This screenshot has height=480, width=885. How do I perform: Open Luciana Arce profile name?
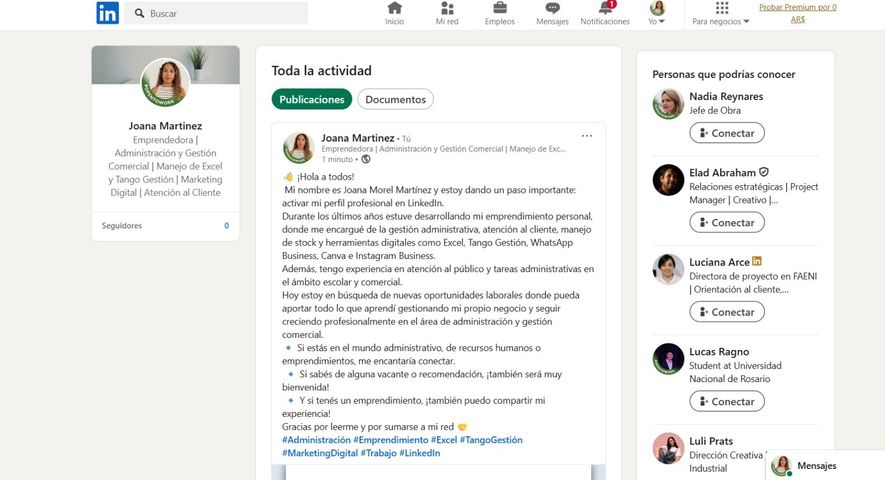pos(719,262)
